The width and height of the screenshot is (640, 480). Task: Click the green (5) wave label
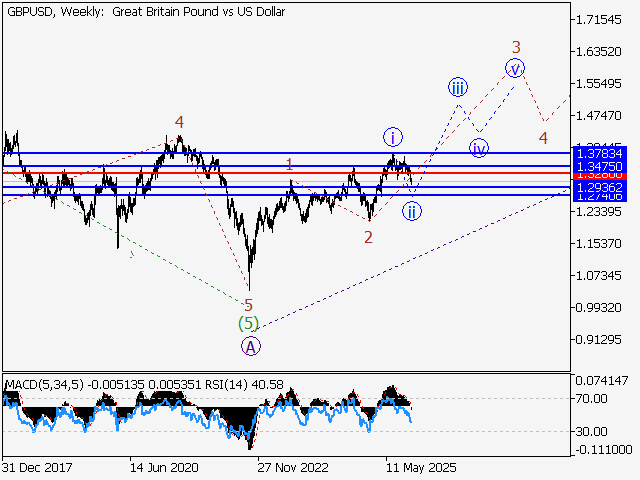pos(248,323)
